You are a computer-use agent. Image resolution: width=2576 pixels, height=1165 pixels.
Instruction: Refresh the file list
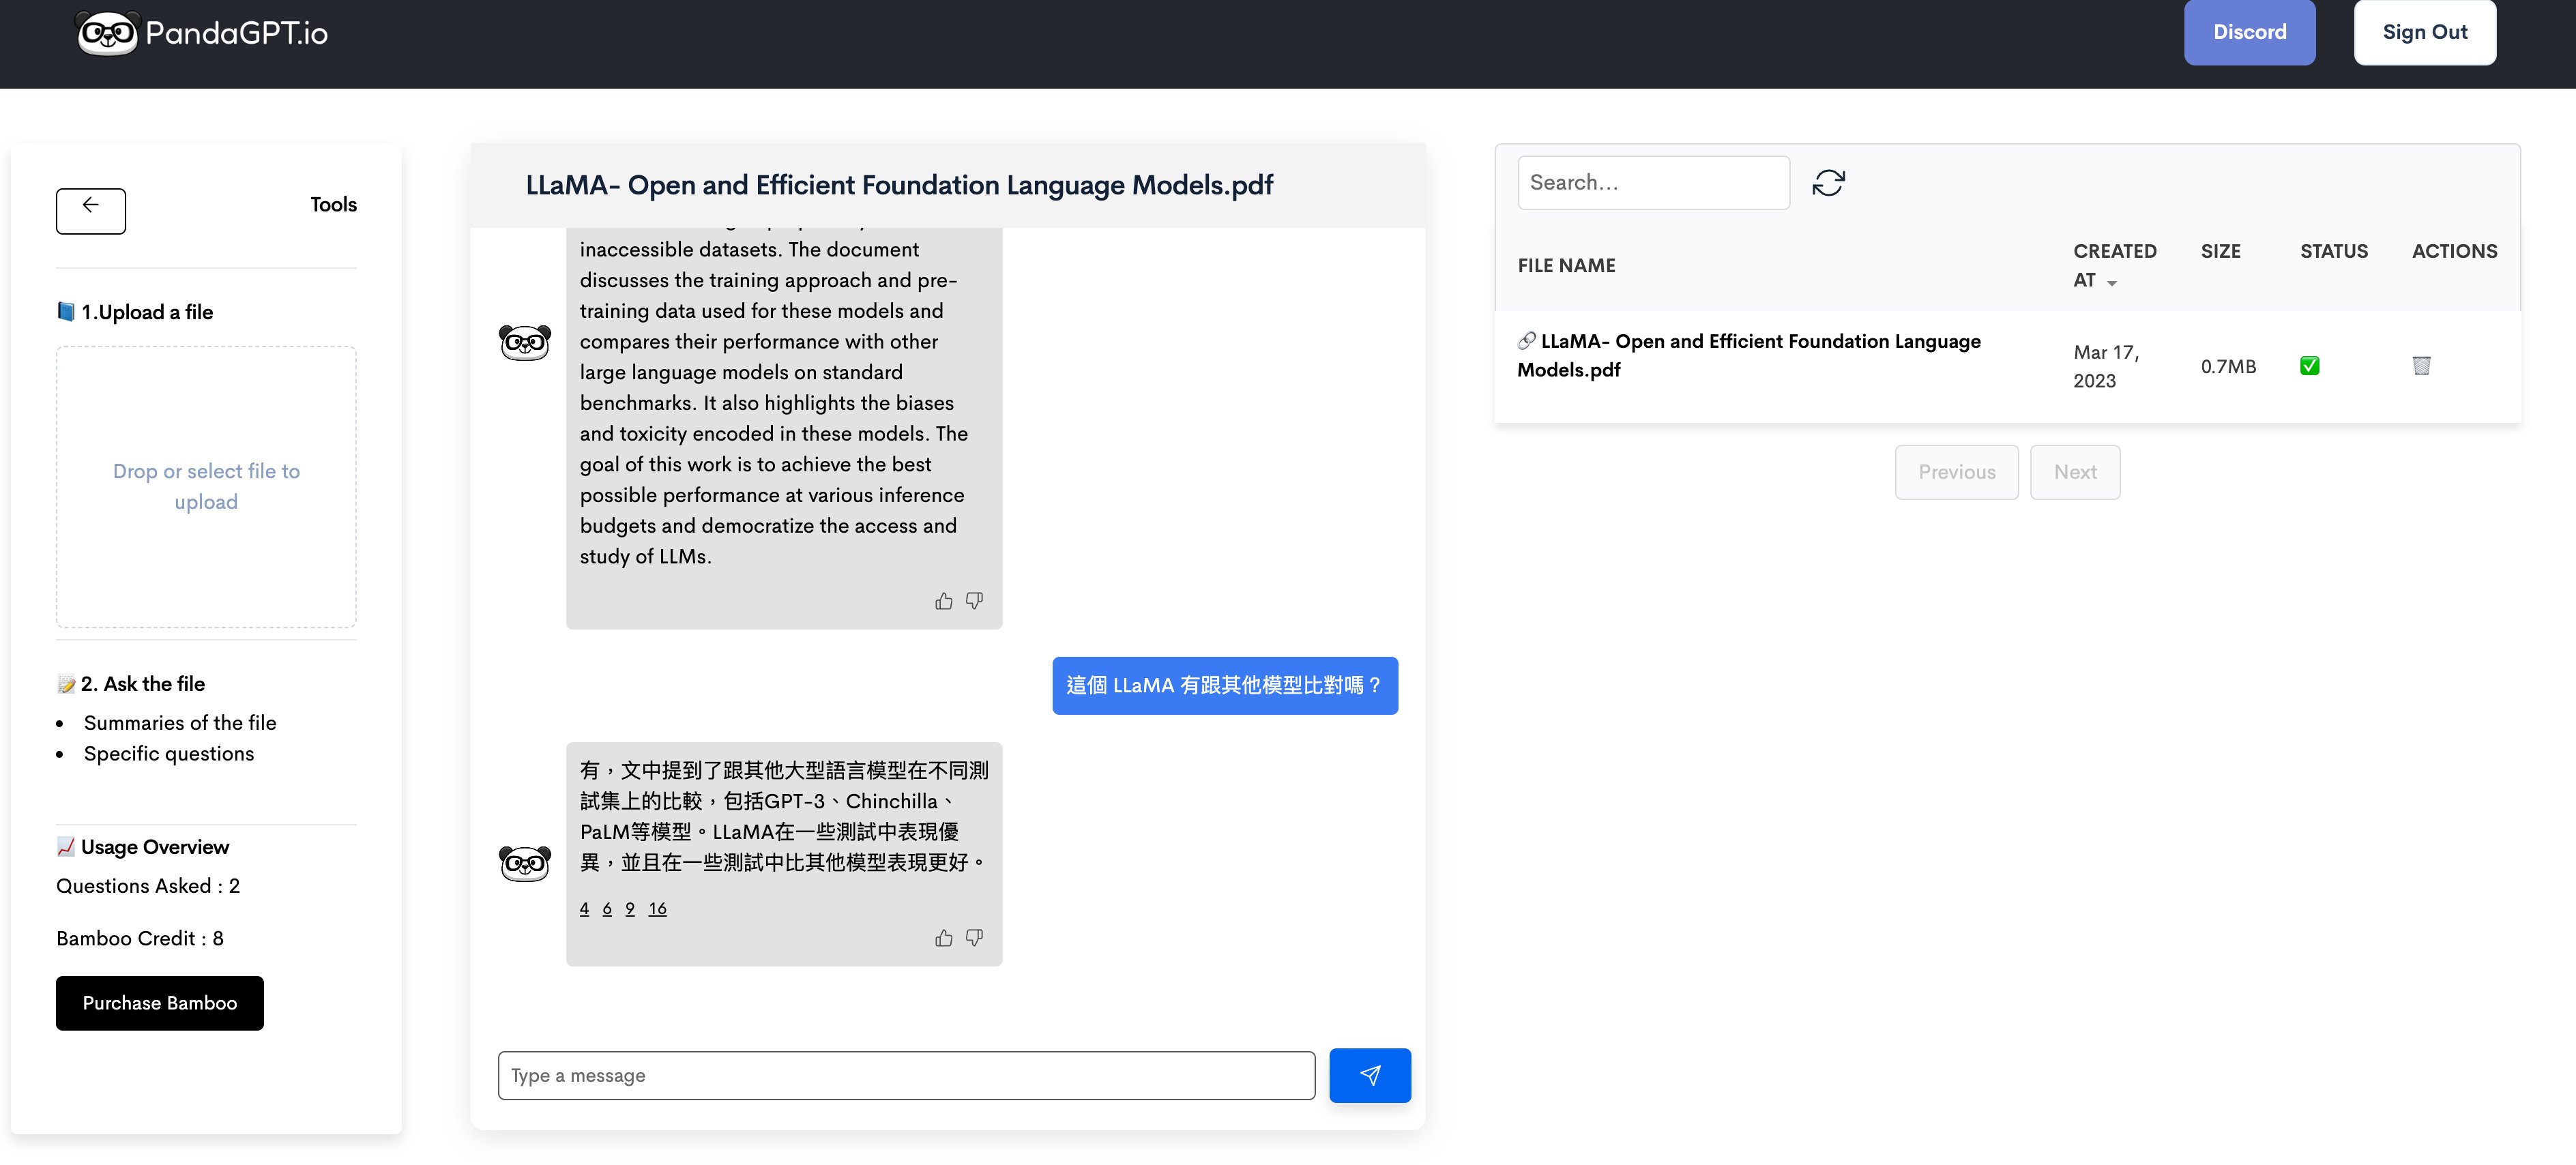coord(1828,182)
